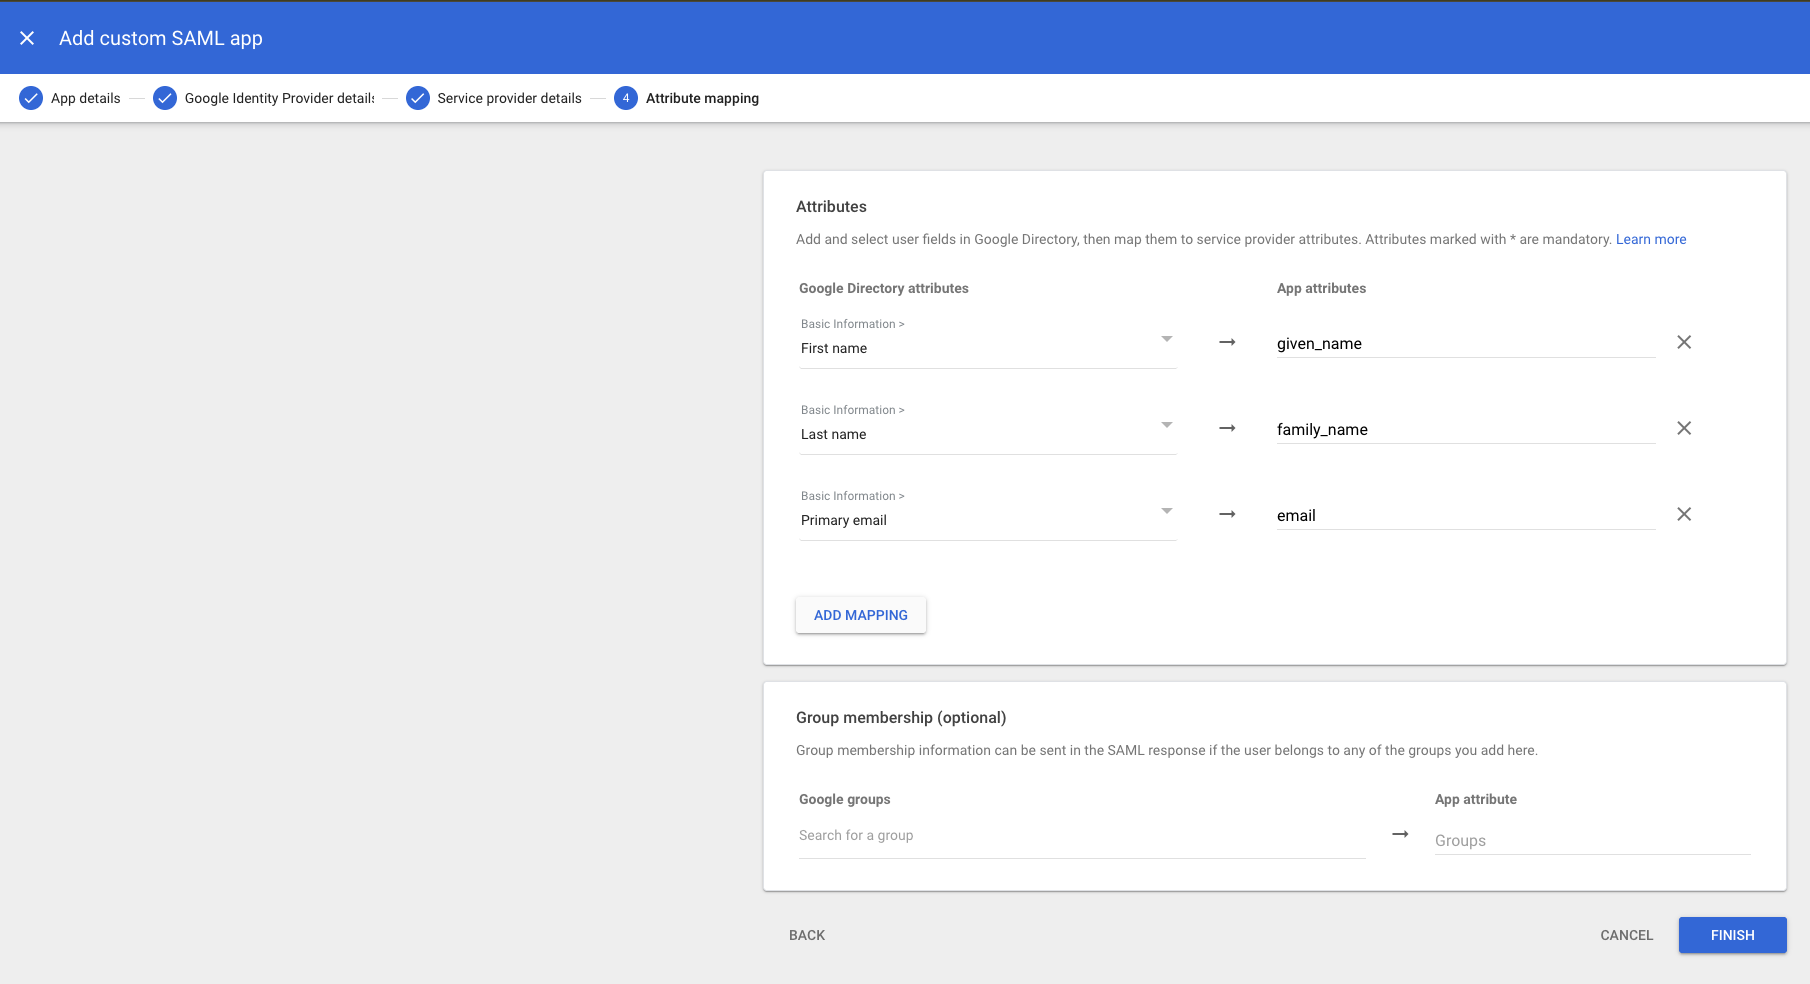Viewport: 1810px width, 984px height.
Task: Go to the App details step
Action: (86, 98)
